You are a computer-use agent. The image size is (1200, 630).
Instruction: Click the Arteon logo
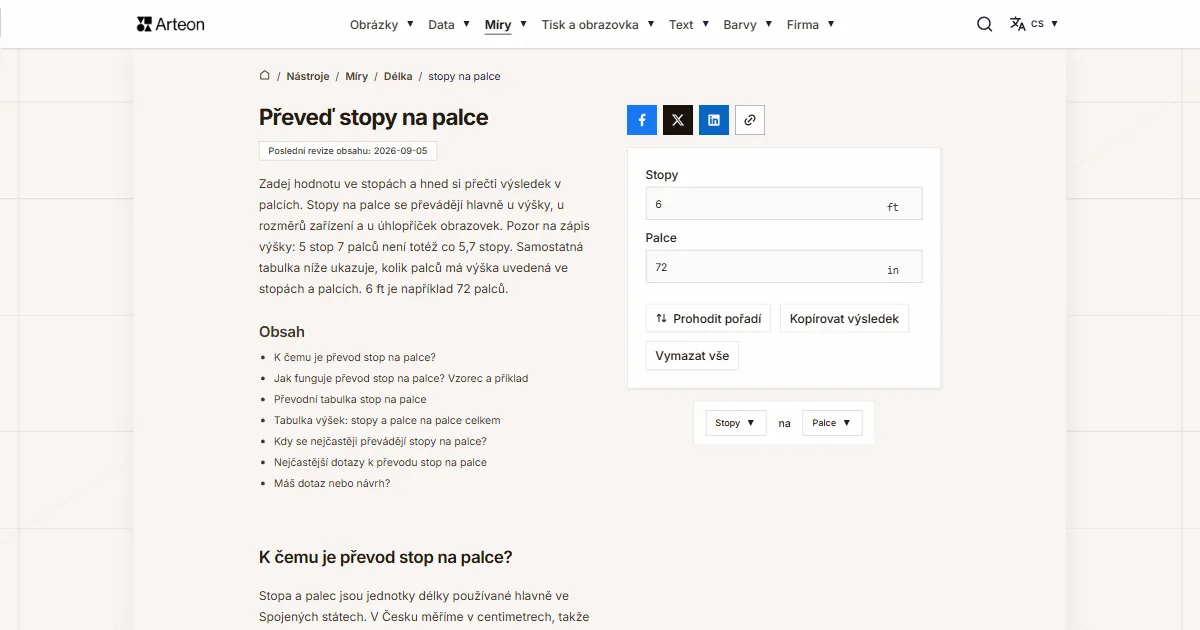170,24
